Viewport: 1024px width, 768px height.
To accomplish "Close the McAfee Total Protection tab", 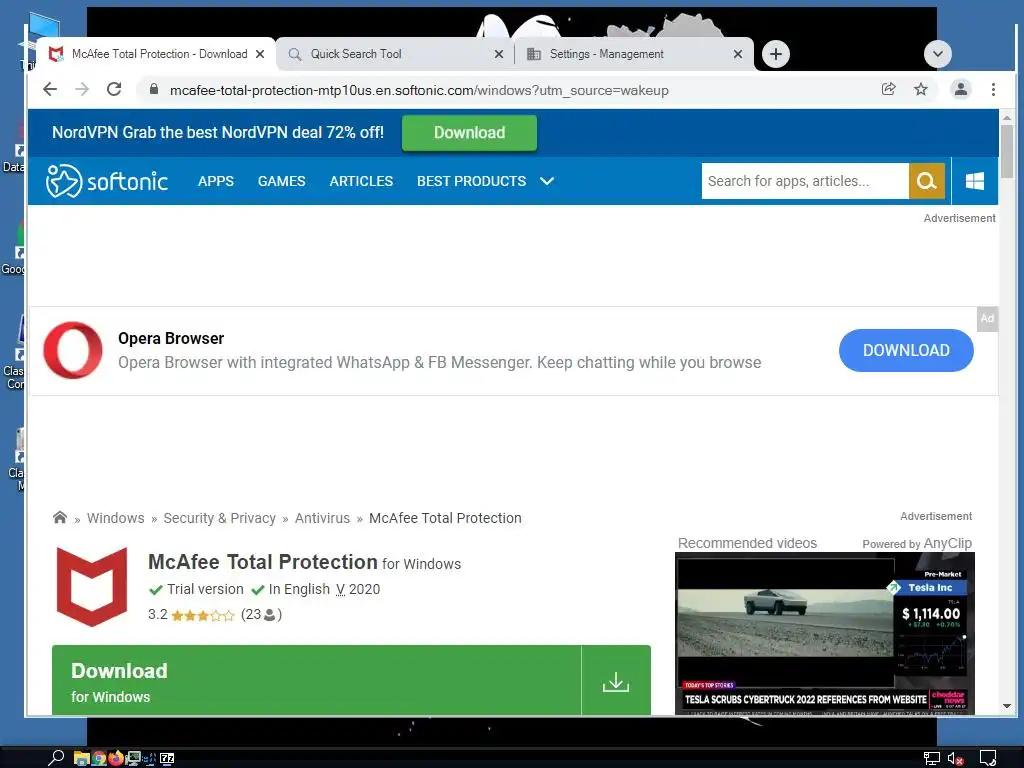I will (260, 54).
